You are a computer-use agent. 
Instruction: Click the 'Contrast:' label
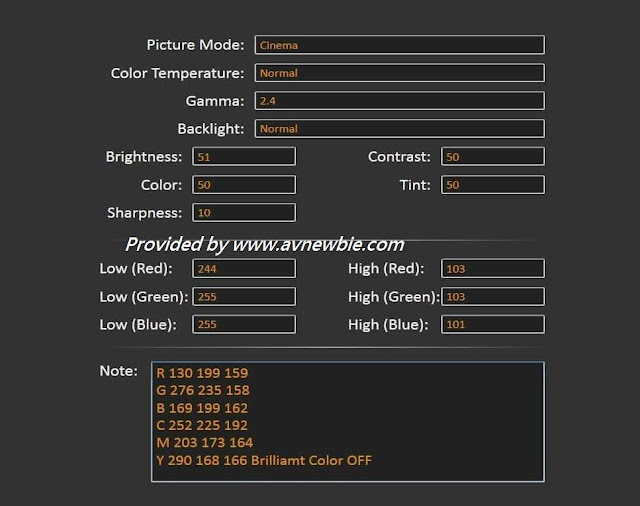point(399,157)
